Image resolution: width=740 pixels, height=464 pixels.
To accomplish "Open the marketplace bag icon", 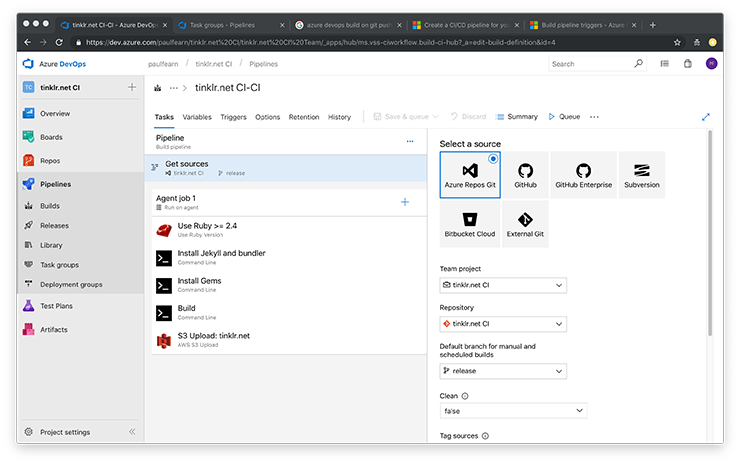I will coord(688,64).
